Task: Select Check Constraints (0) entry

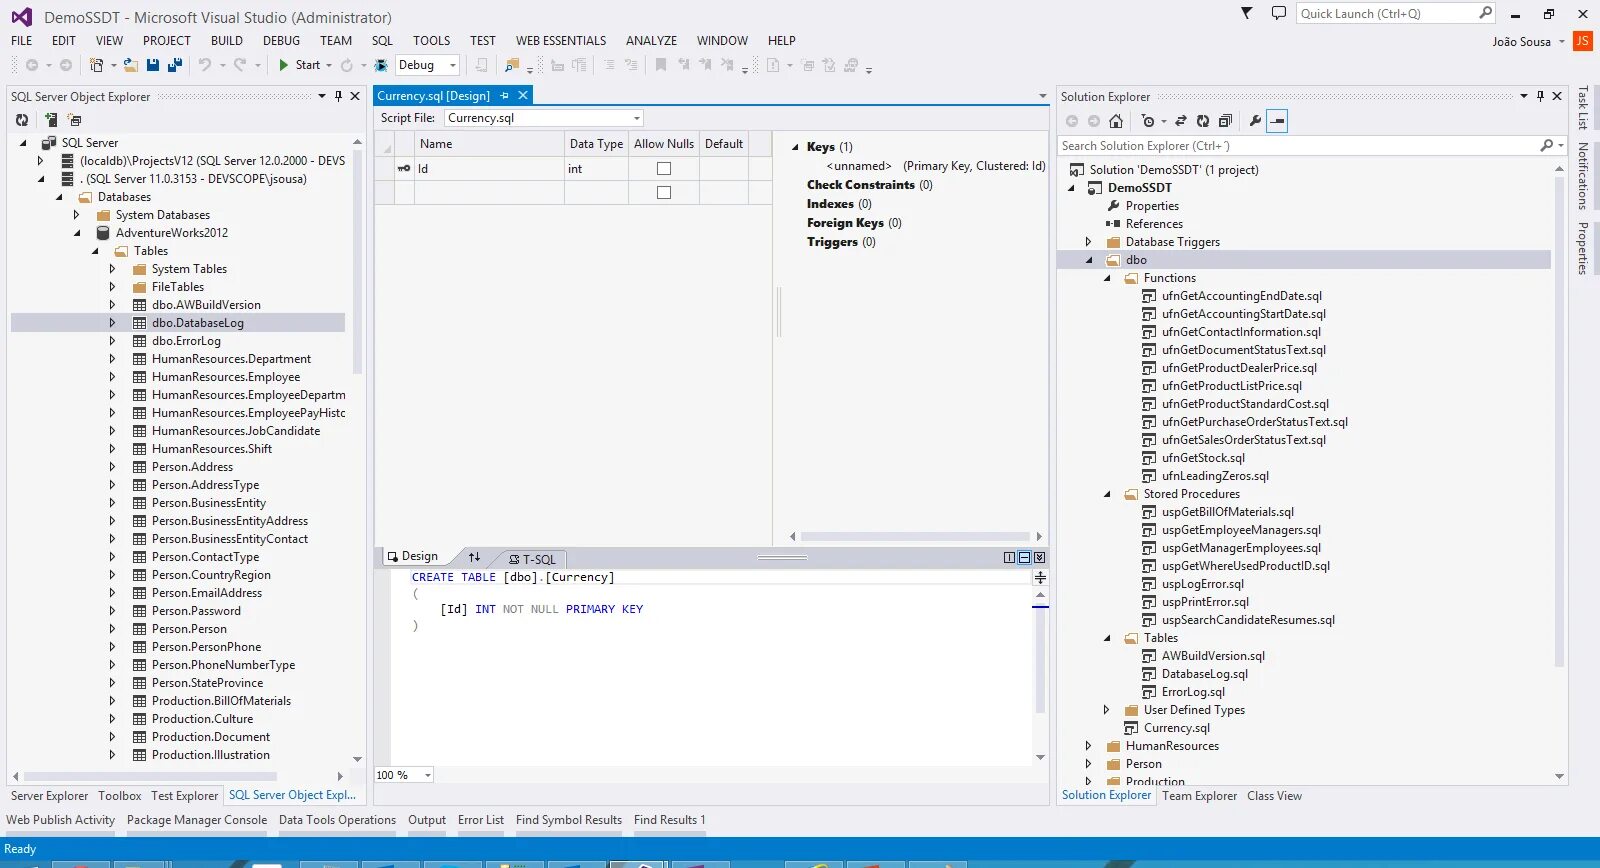Action: [869, 185]
